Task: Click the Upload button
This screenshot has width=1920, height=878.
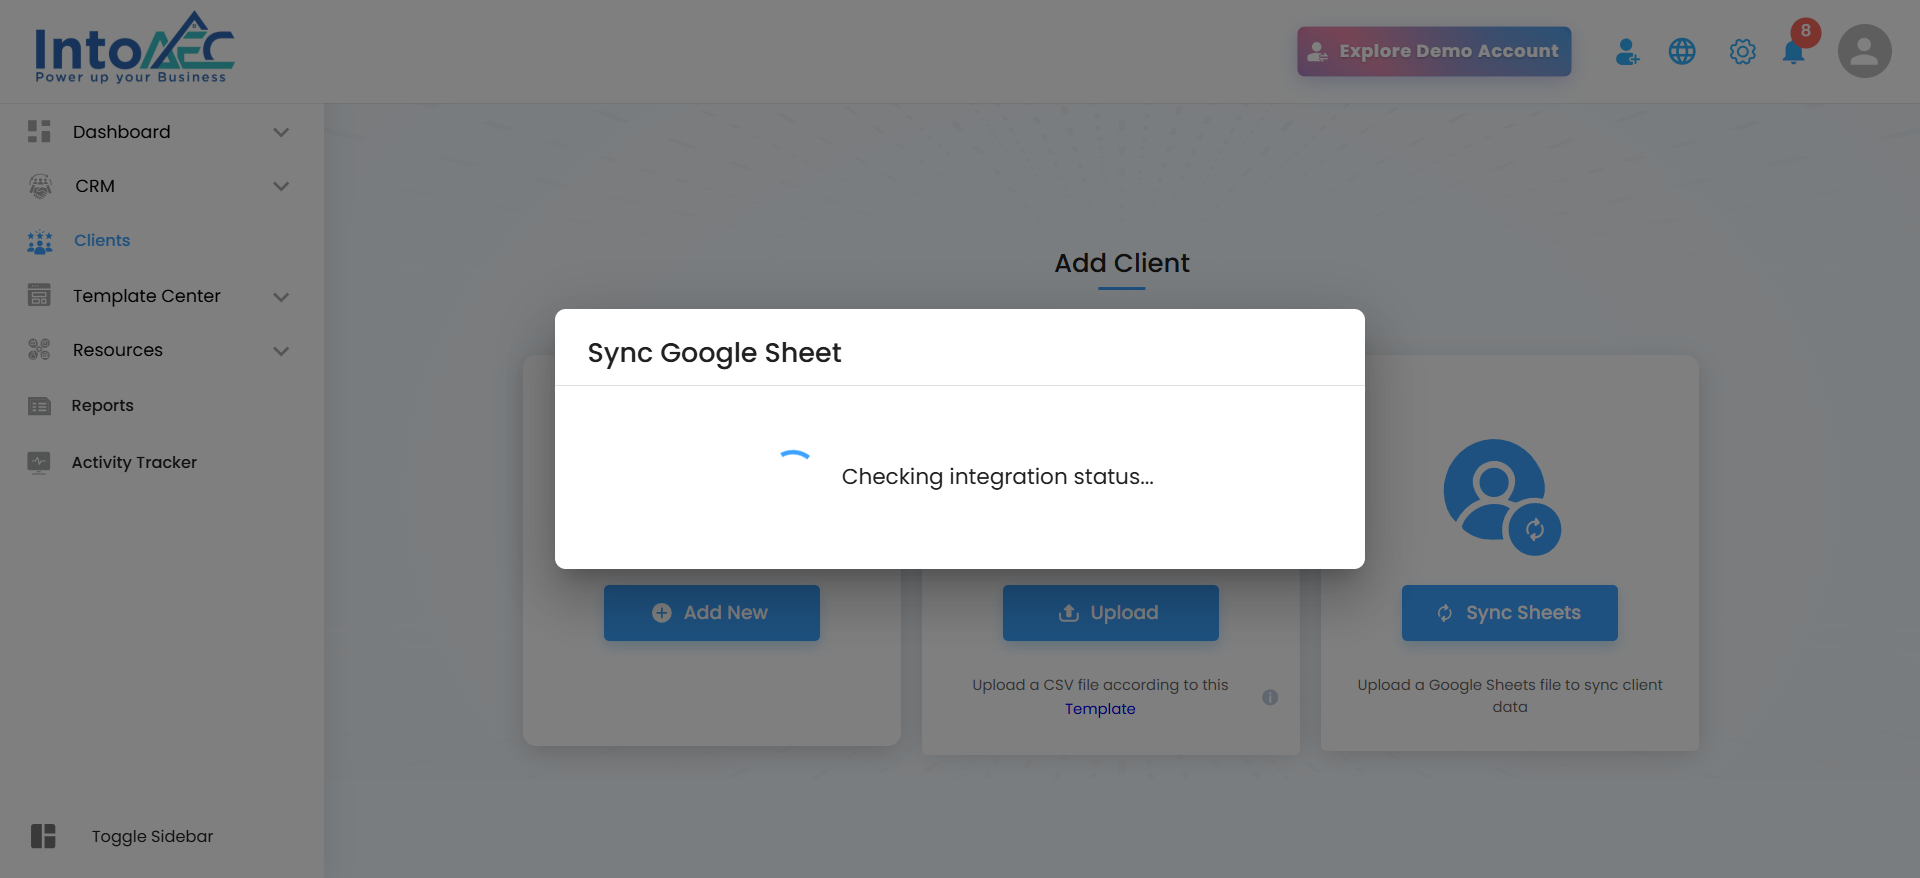Action: coord(1110,613)
